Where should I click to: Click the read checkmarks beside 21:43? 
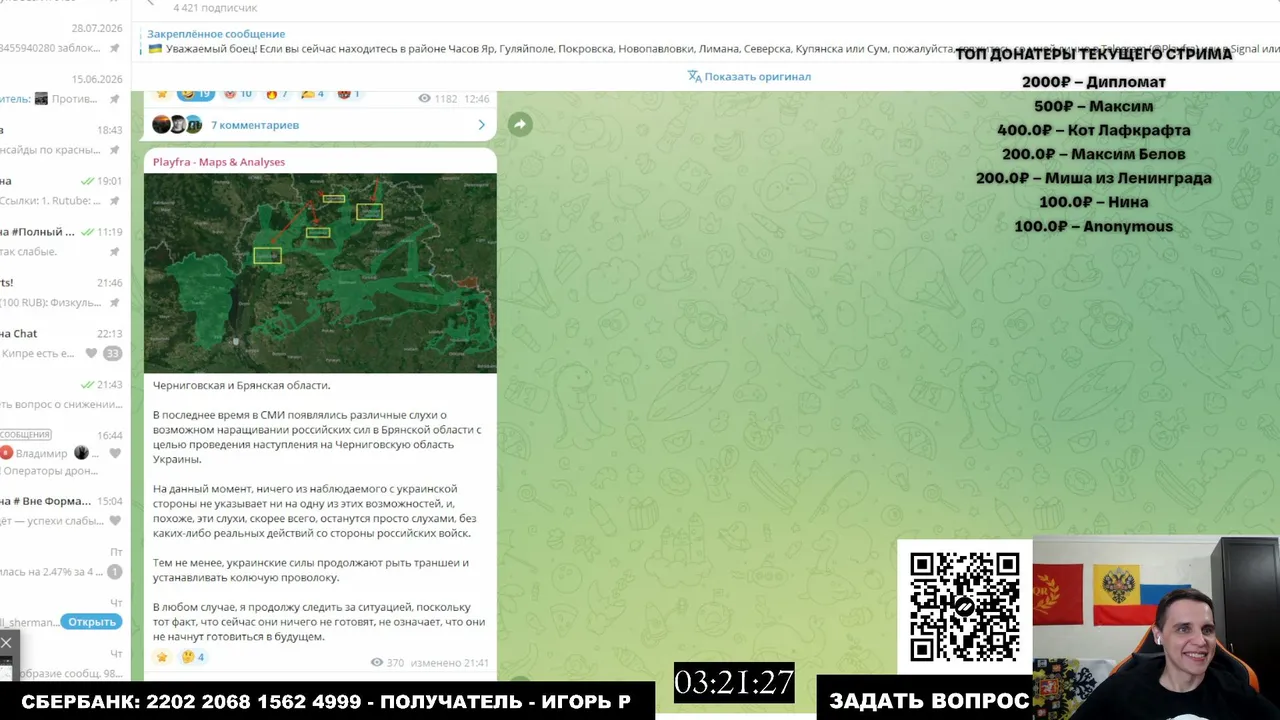pyautogui.click(x=87, y=385)
